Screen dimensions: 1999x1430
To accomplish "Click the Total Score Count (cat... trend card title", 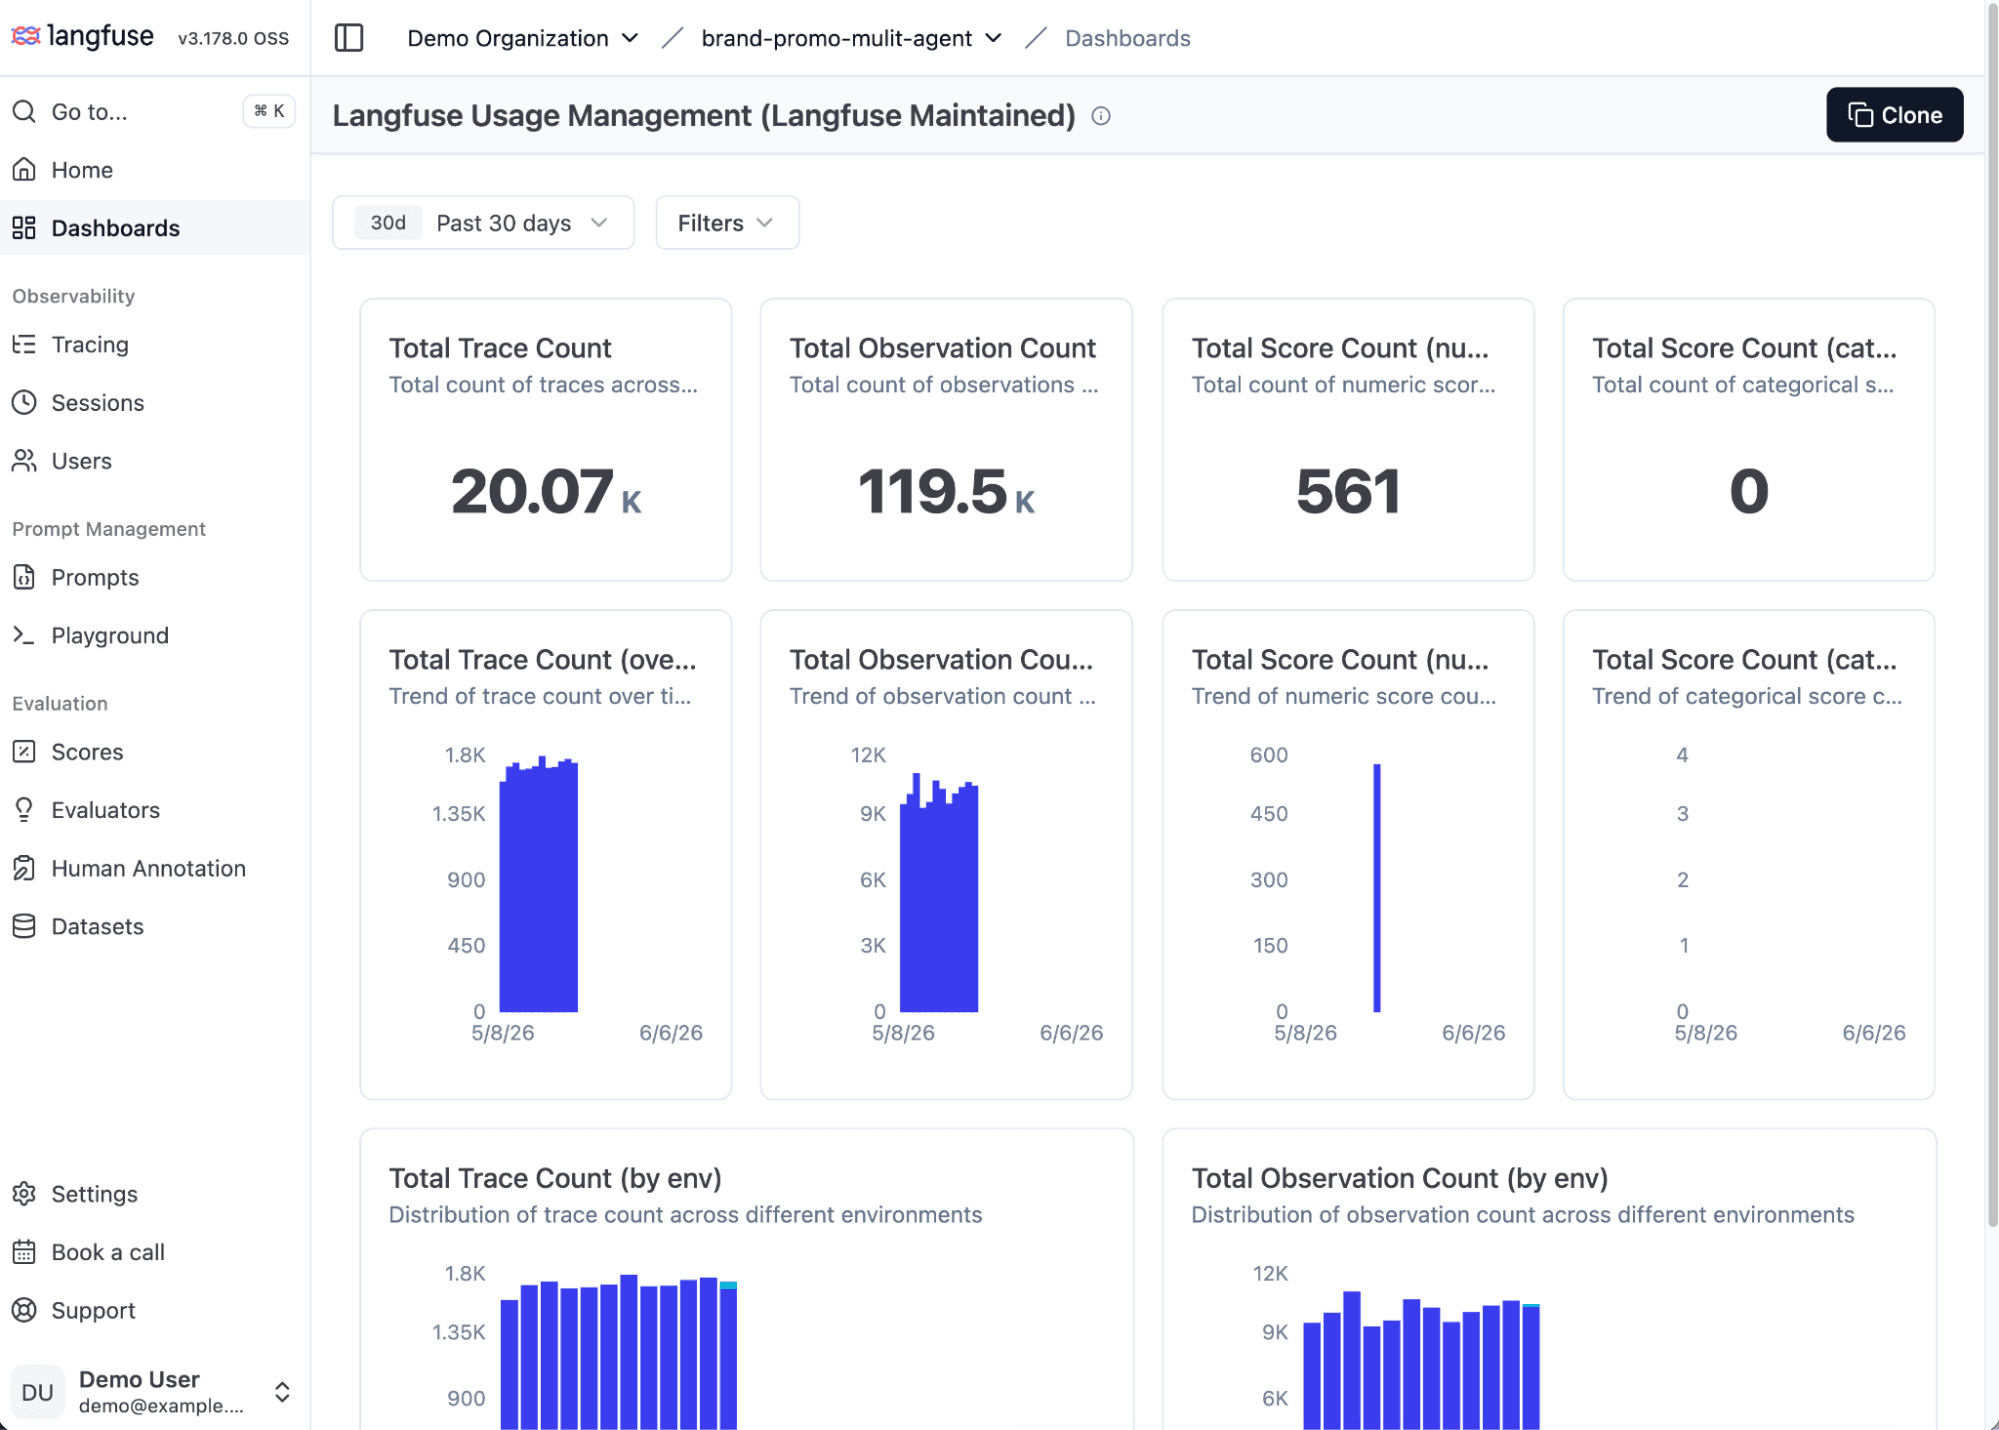I will pyautogui.click(x=1744, y=659).
